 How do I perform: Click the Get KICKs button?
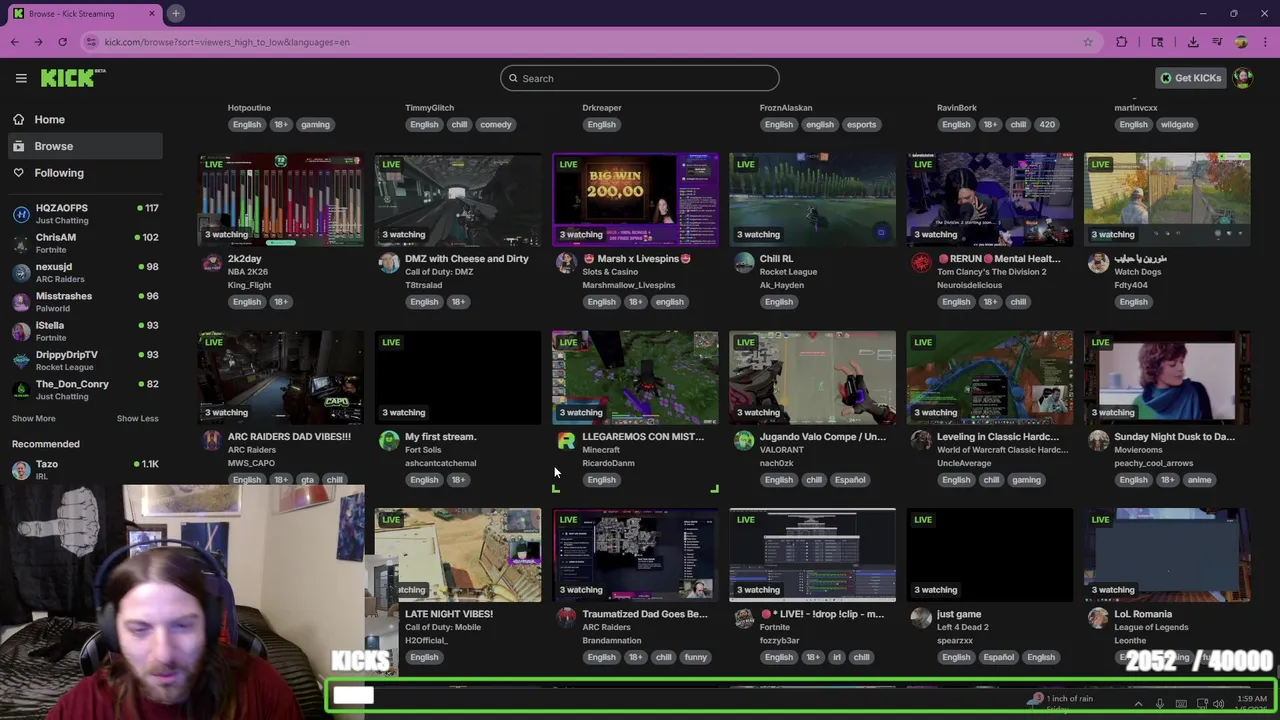coord(1190,78)
